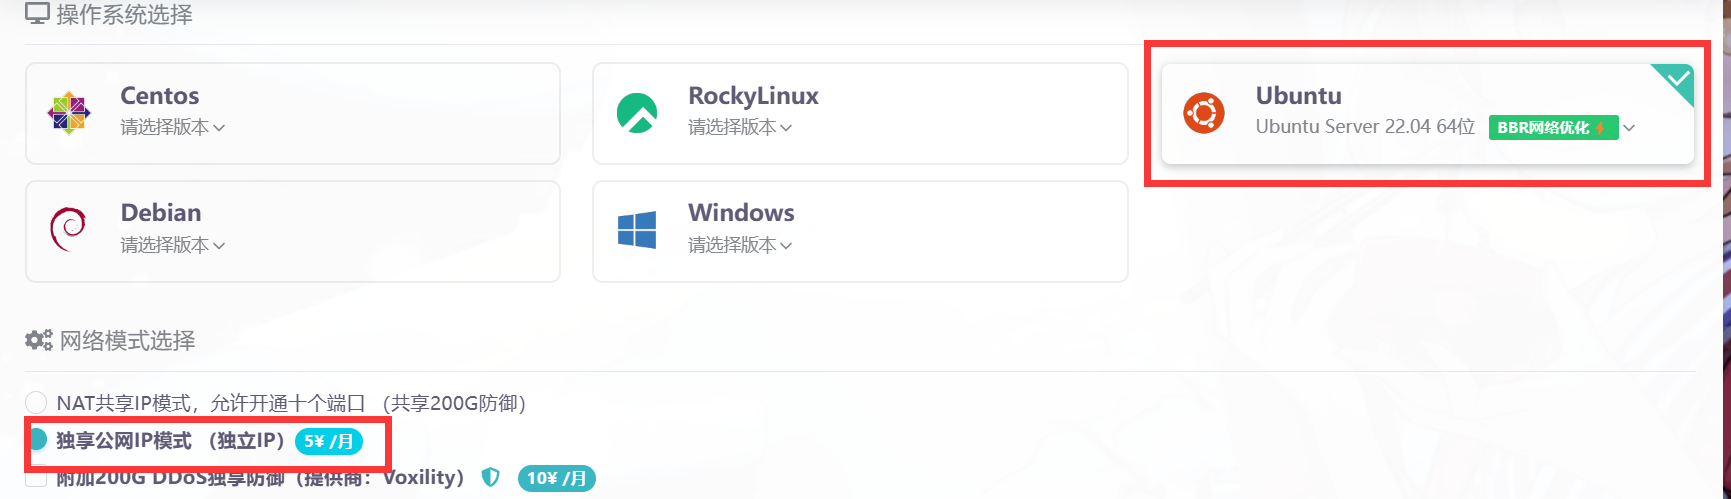
Task: Click the selected checkmark corner on Ubuntu card
Action: (1677, 80)
